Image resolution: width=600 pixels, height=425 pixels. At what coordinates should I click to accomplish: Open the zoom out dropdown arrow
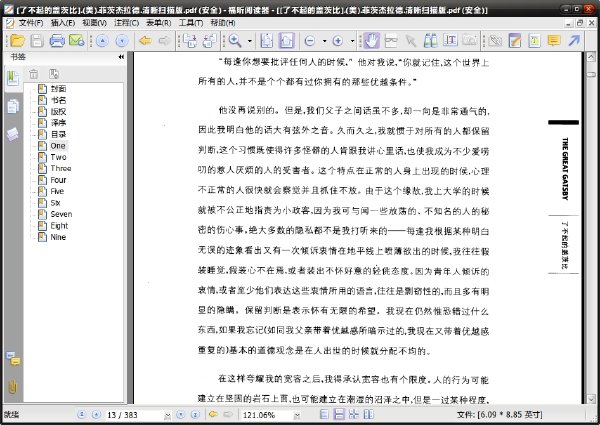pos(324,41)
